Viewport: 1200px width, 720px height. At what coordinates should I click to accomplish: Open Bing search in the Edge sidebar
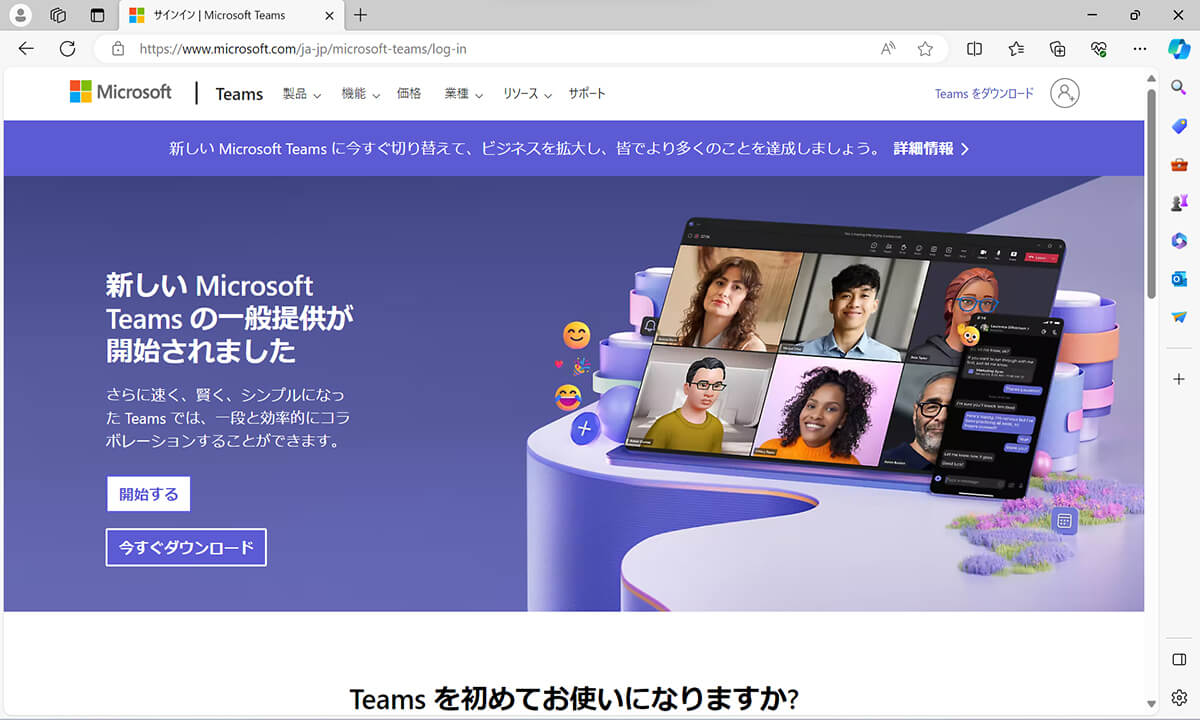point(1179,87)
